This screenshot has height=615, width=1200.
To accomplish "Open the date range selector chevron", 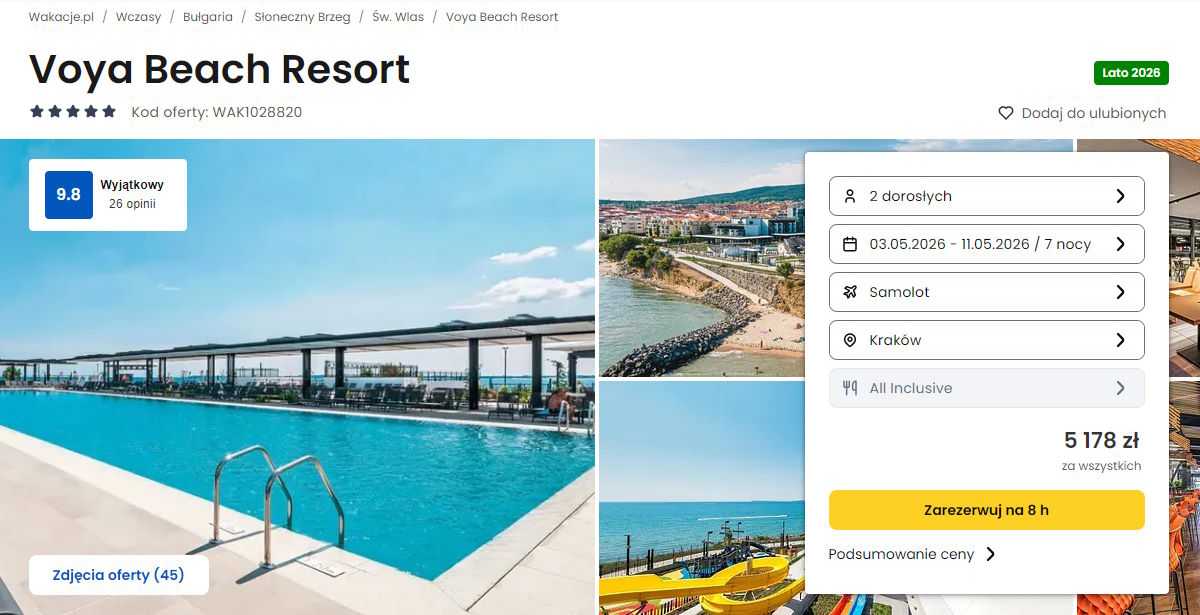I will [1120, 244].
